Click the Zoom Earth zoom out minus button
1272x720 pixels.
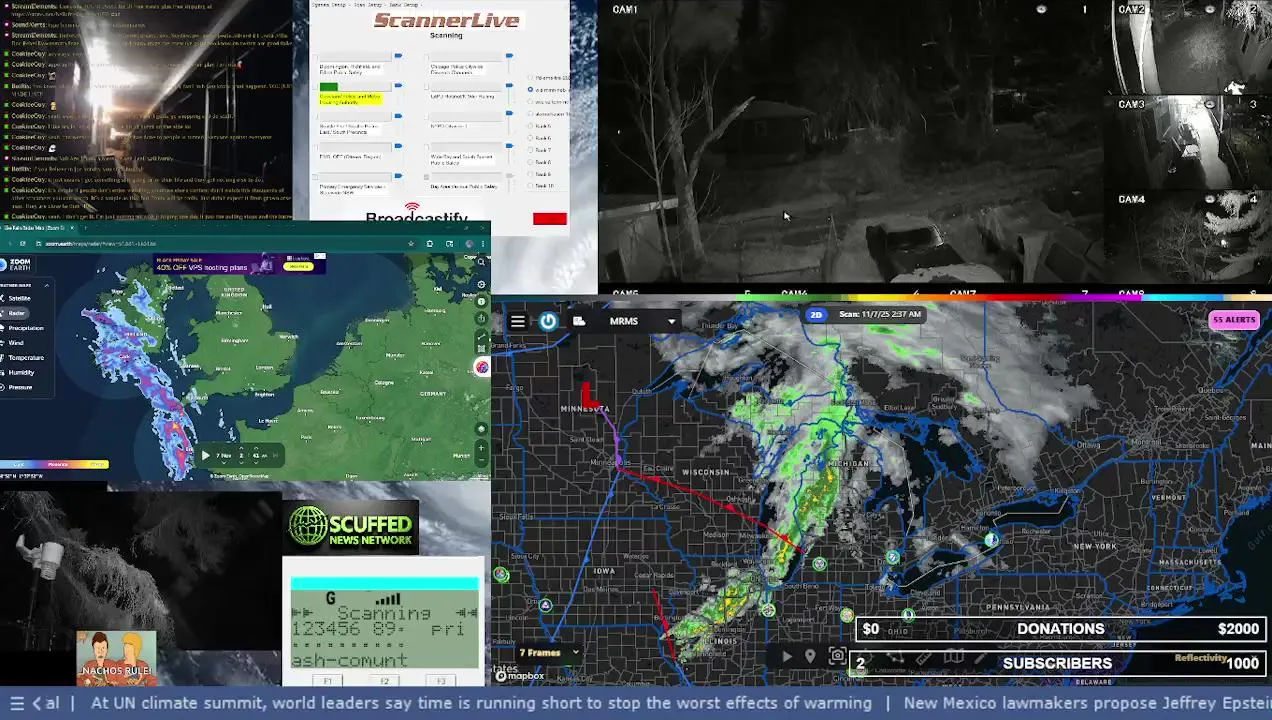(x=481, y=460)
